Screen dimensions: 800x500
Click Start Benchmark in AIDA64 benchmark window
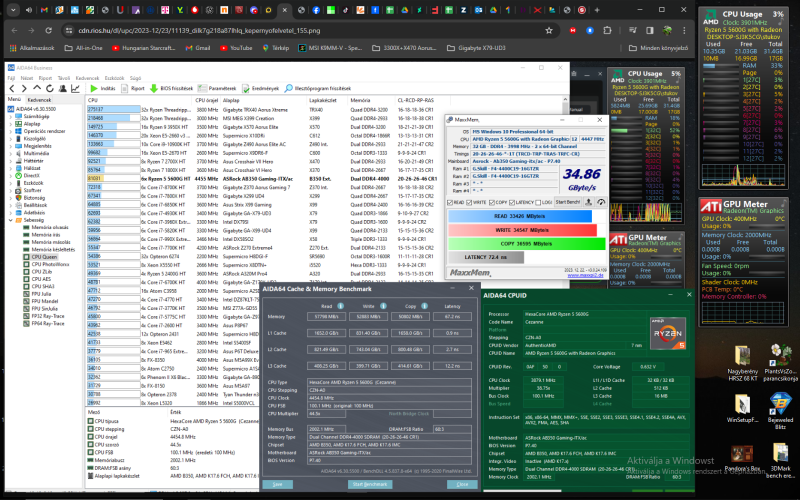click(370, 484)
